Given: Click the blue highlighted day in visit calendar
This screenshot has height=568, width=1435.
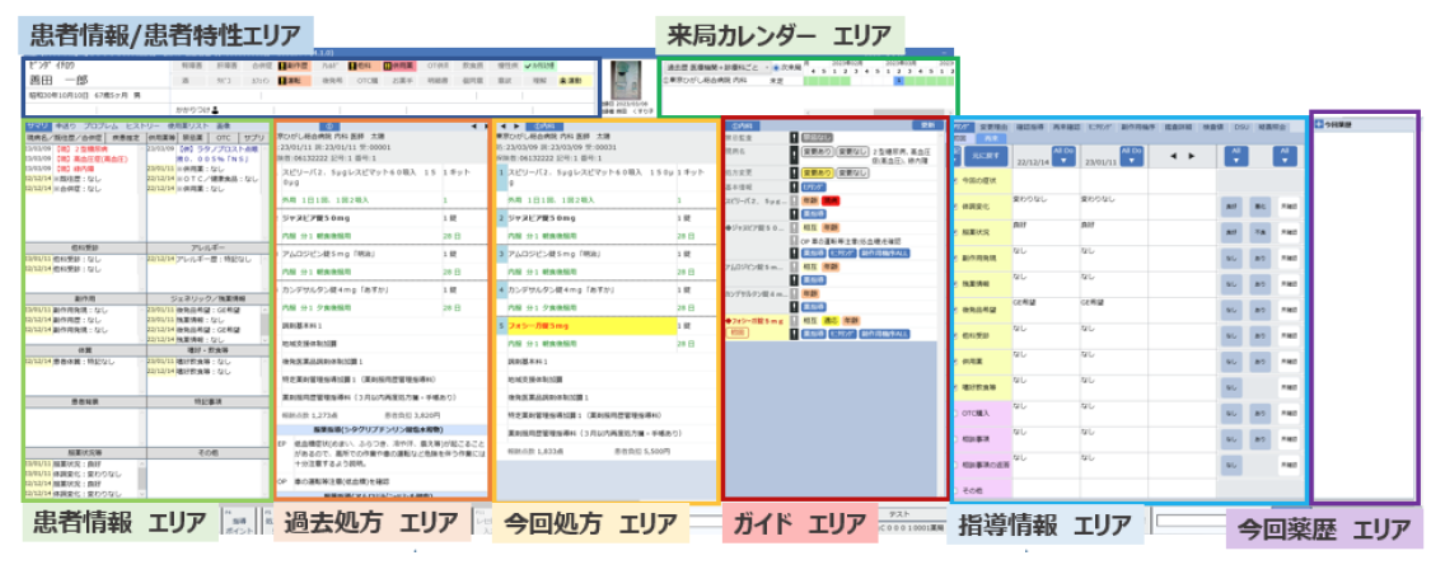Looking at the screenshot, I should (x=899, y=81).
